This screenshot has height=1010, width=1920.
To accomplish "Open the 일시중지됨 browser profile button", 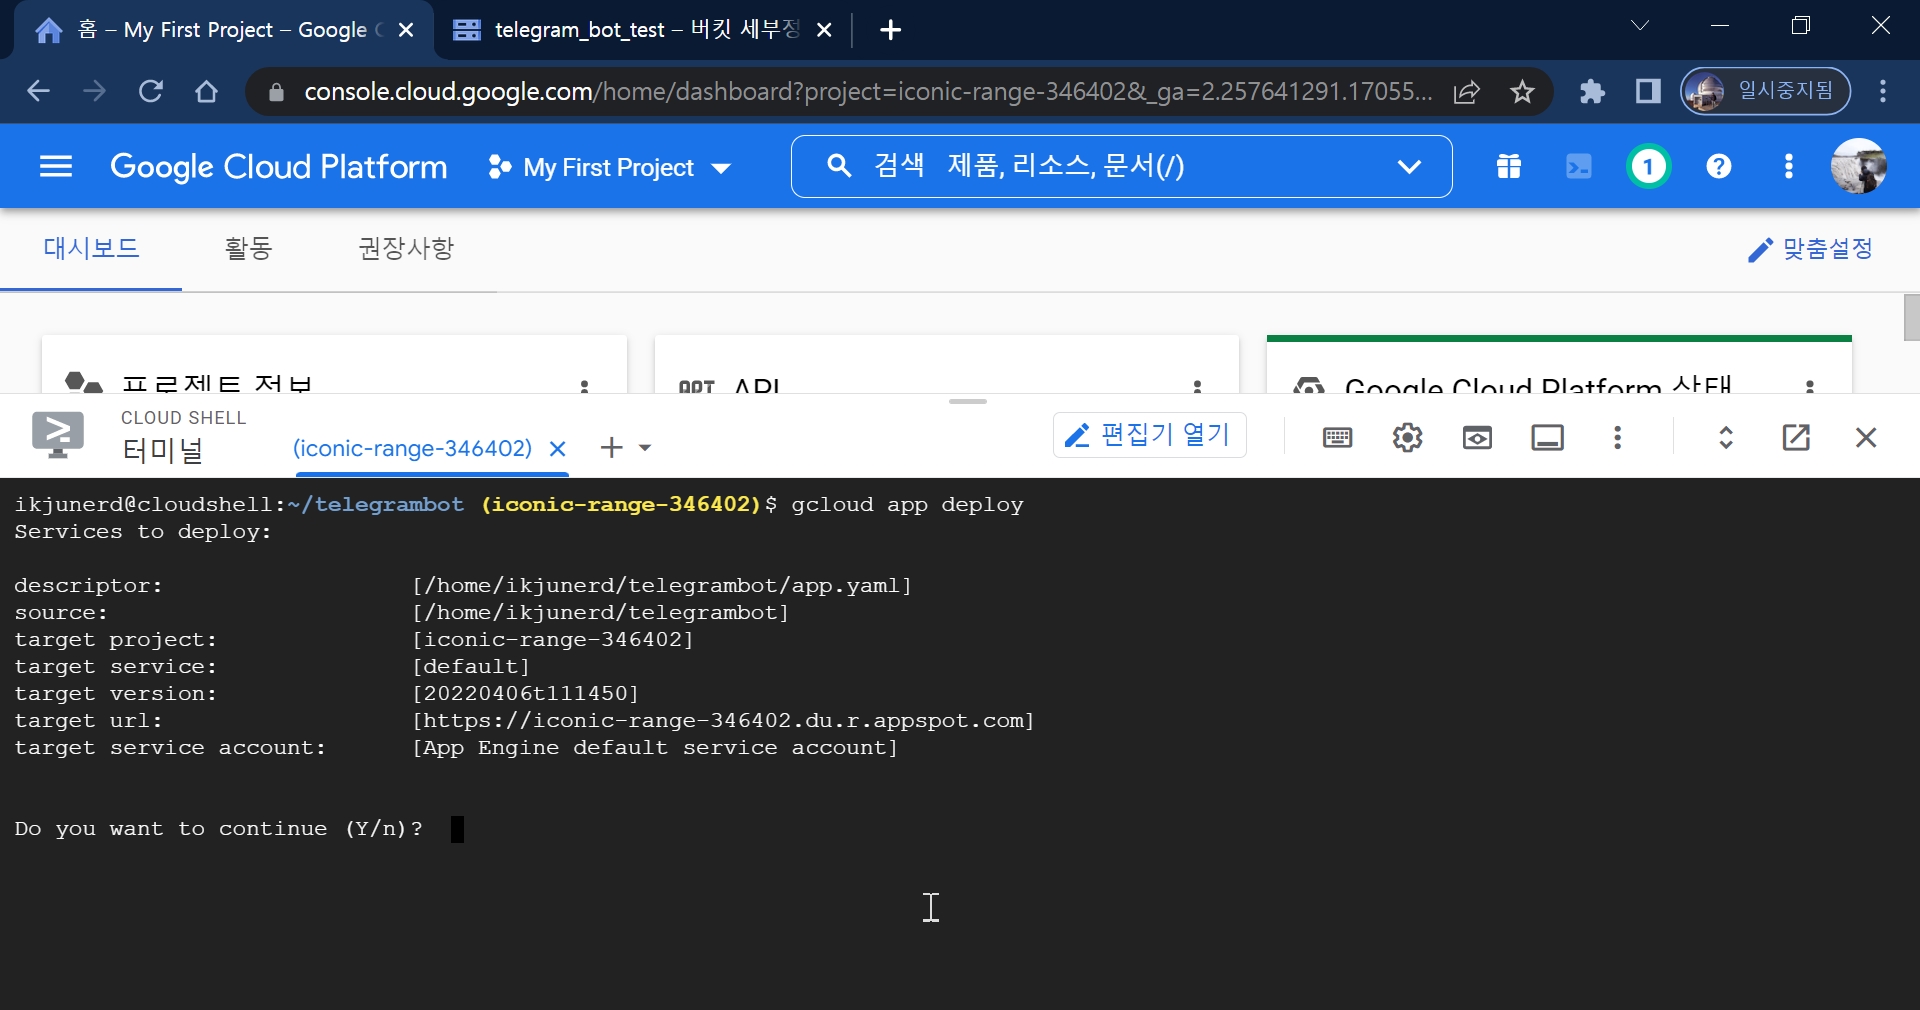I will 1765,91.
